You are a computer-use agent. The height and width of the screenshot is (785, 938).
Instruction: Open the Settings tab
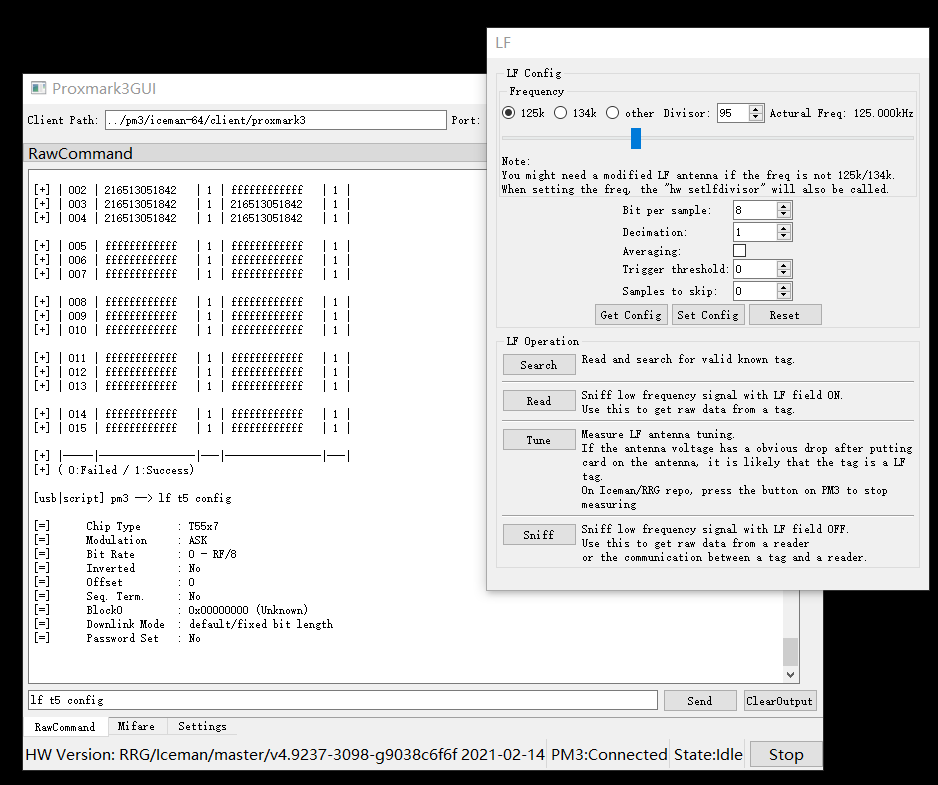point(202,727)
